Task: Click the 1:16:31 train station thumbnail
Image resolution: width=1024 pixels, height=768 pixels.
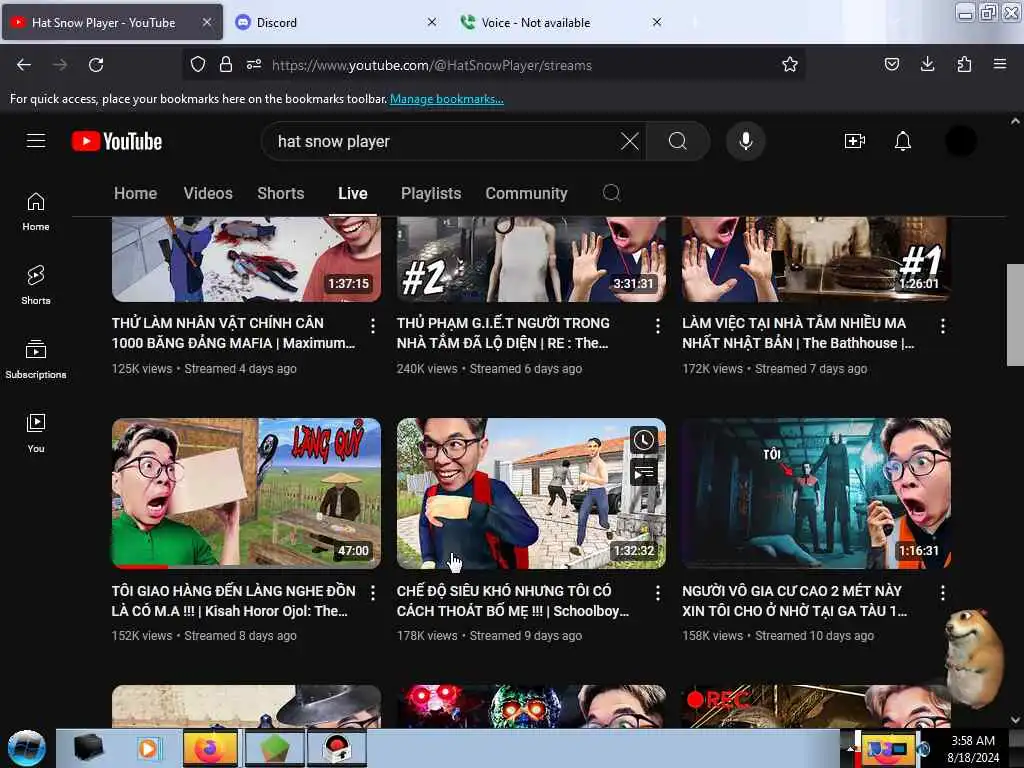Action: [x=816, y=493]
